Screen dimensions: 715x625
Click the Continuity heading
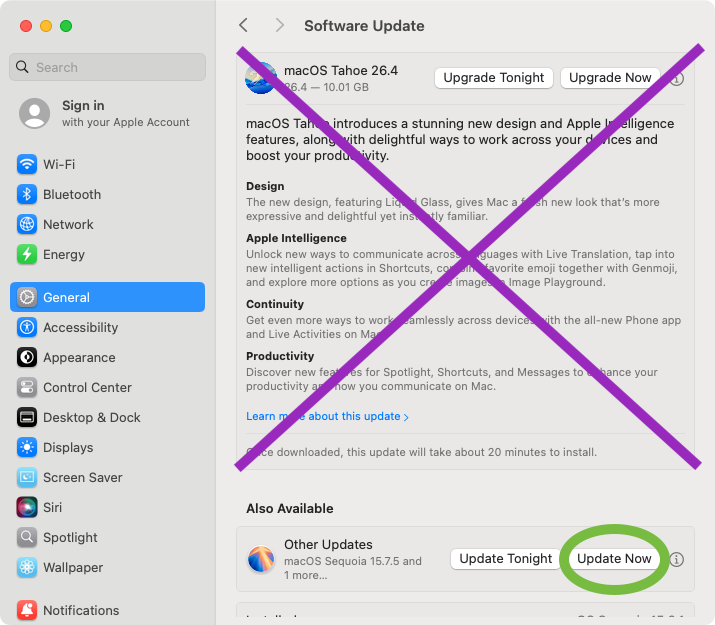pos(275,304)
